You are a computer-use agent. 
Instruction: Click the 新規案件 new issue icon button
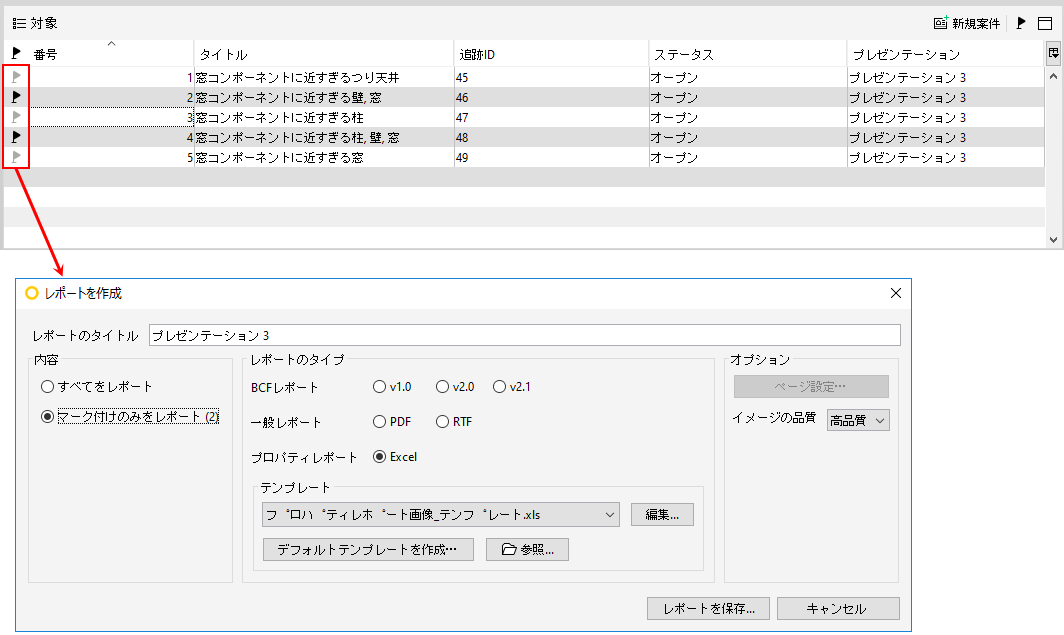tap(967, 23)
